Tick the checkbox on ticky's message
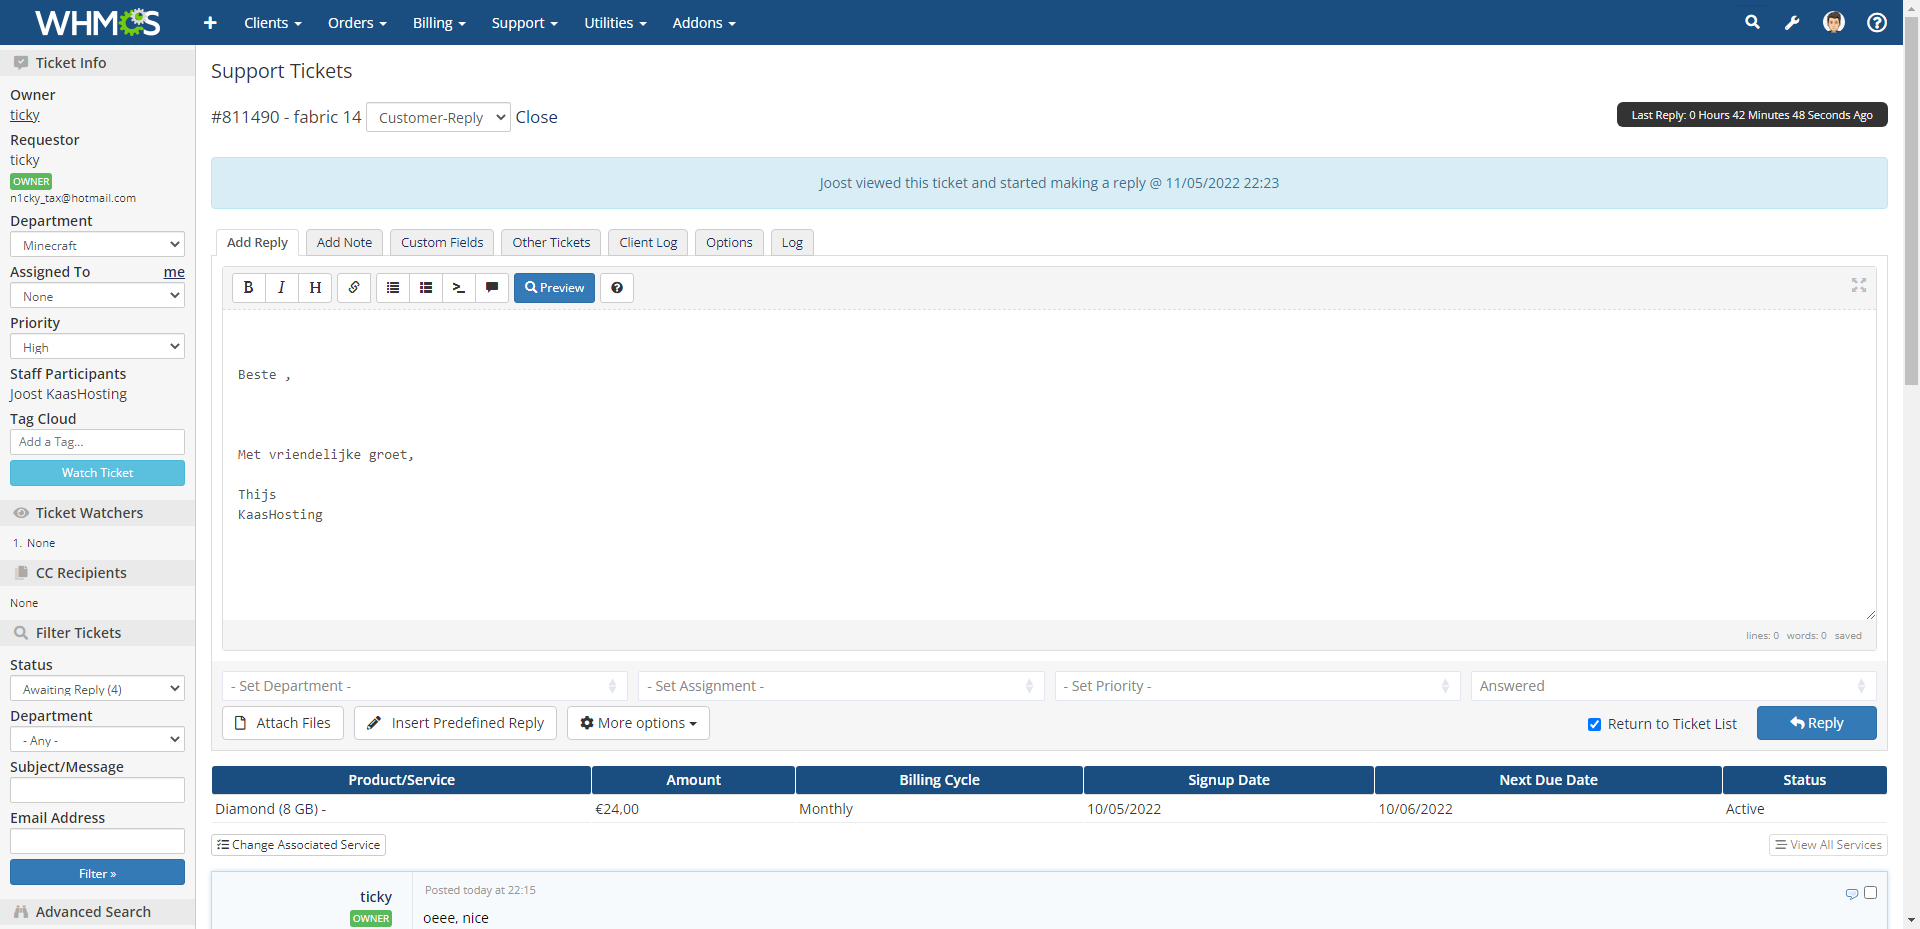The height and width of the screenshot is (929, 1920). pyautogui.click(x=1870, y=892)
